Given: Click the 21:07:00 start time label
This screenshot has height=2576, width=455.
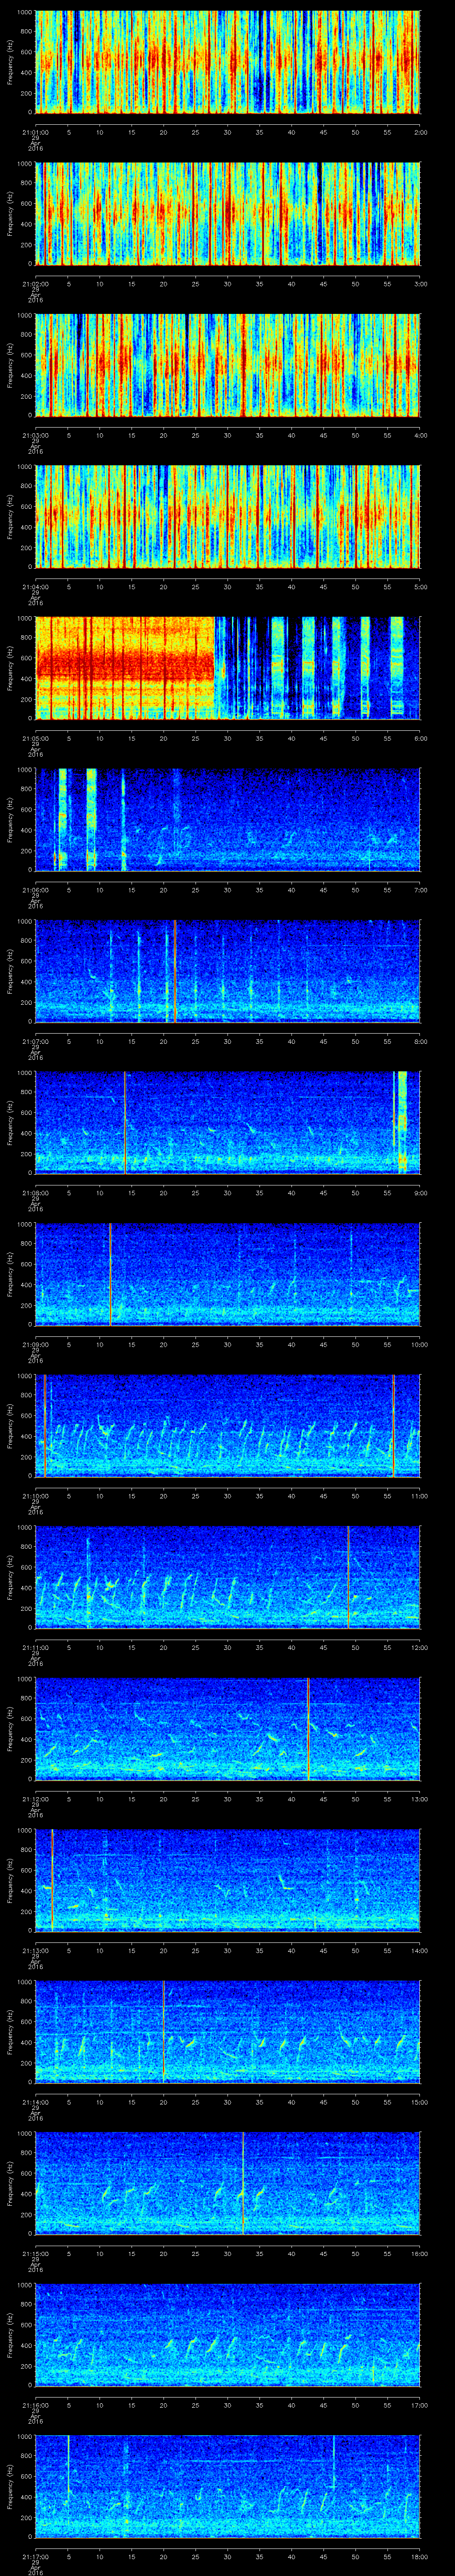Looking at the screenshot, I should pos(35,1041).
